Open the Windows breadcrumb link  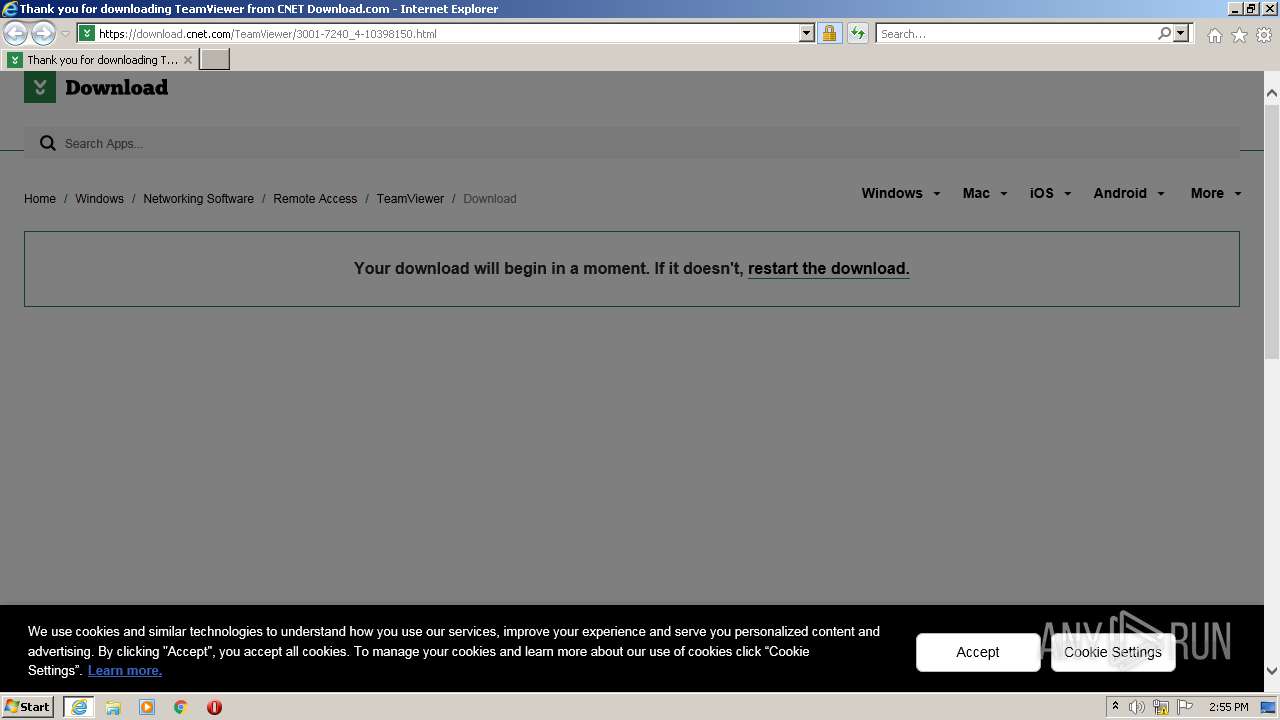click(x=99, y=199)
